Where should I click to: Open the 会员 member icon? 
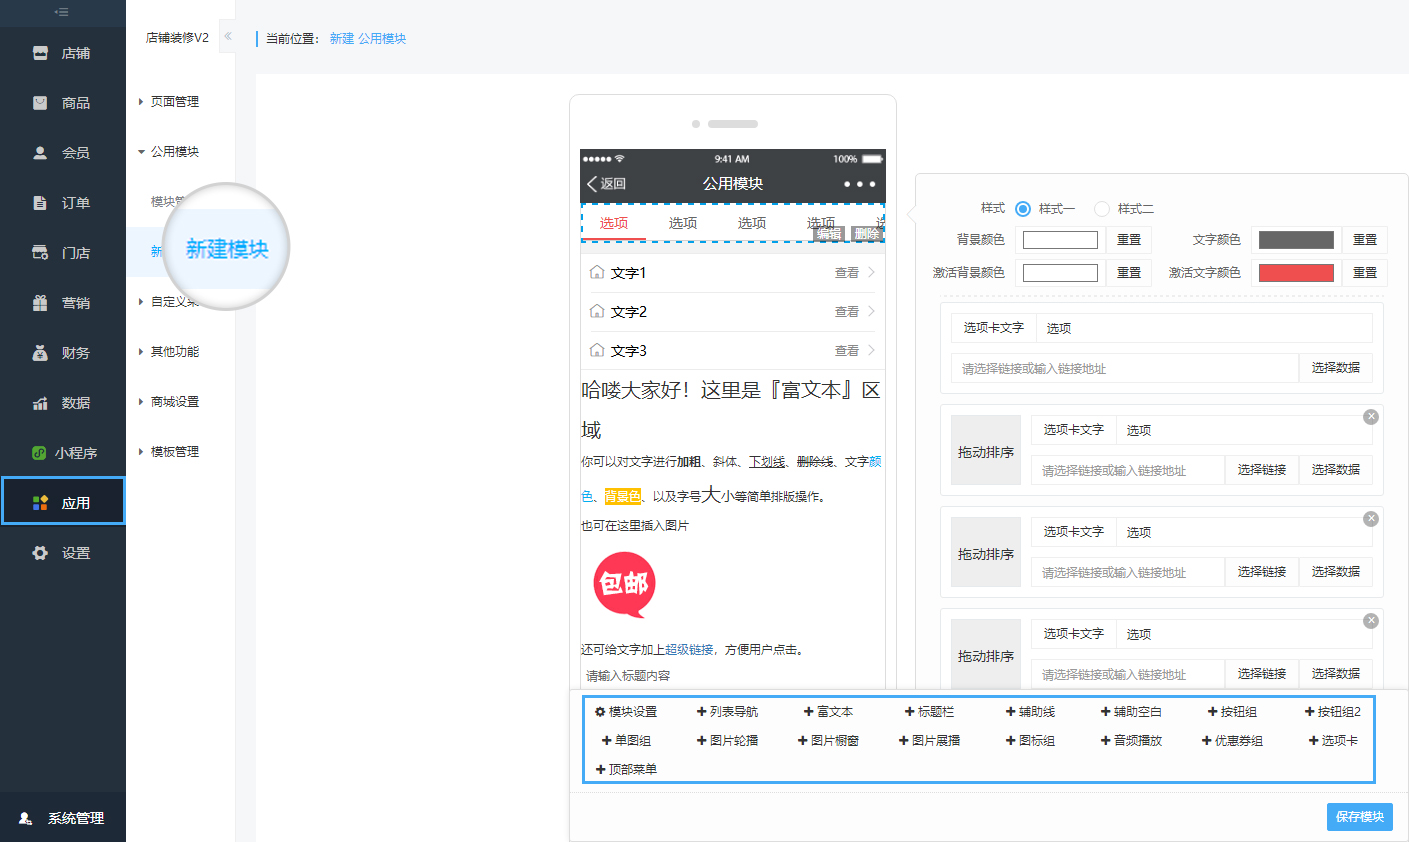(40, 153)
